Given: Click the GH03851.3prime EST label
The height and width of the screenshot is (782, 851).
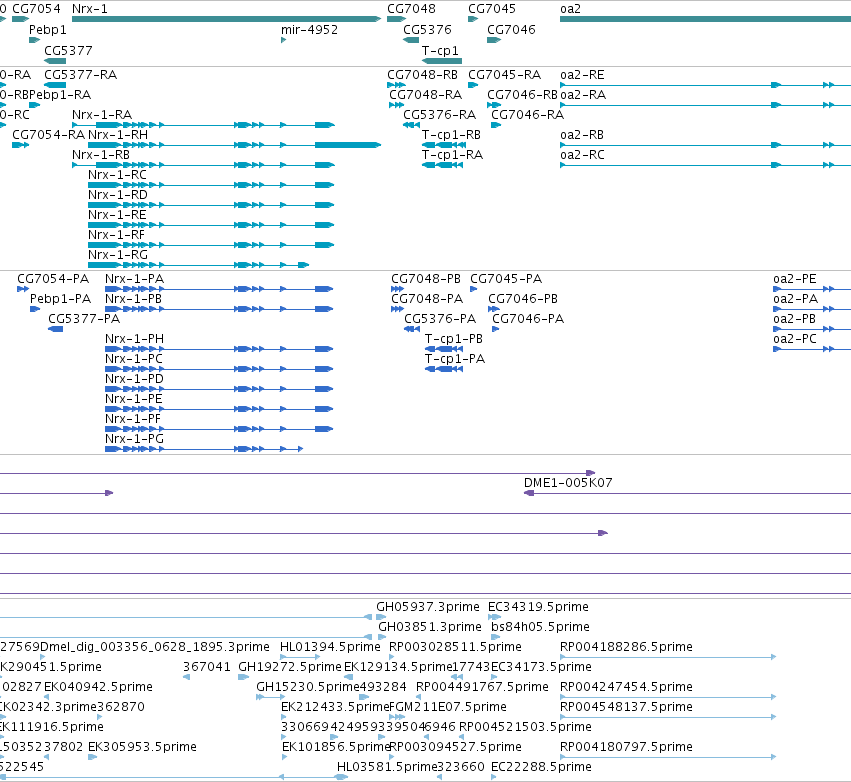Looking at the screenshot, I should [430, 626].
